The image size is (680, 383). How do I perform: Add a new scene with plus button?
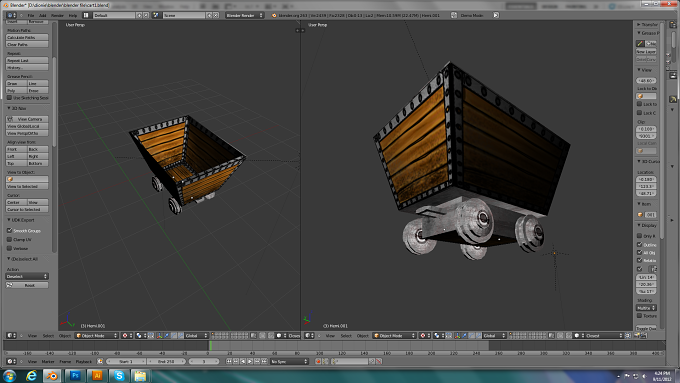(209, 15)
